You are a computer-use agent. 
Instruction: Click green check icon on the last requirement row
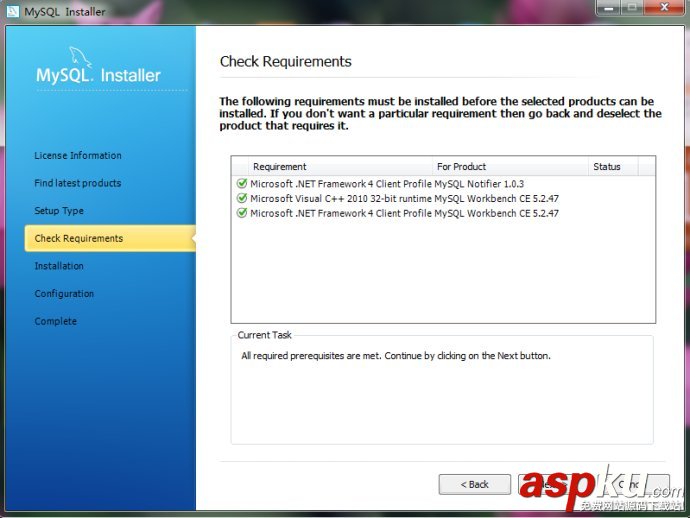click(242, 213)
